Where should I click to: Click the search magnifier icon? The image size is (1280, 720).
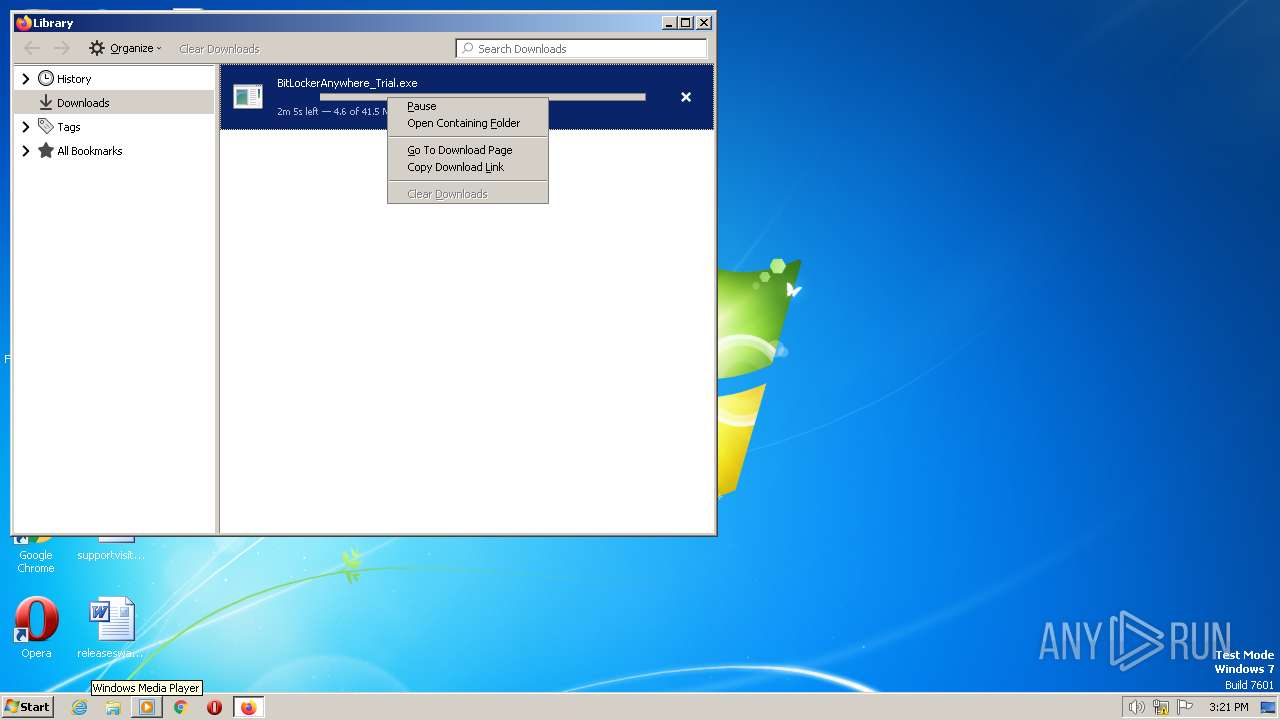coord(467,48)
